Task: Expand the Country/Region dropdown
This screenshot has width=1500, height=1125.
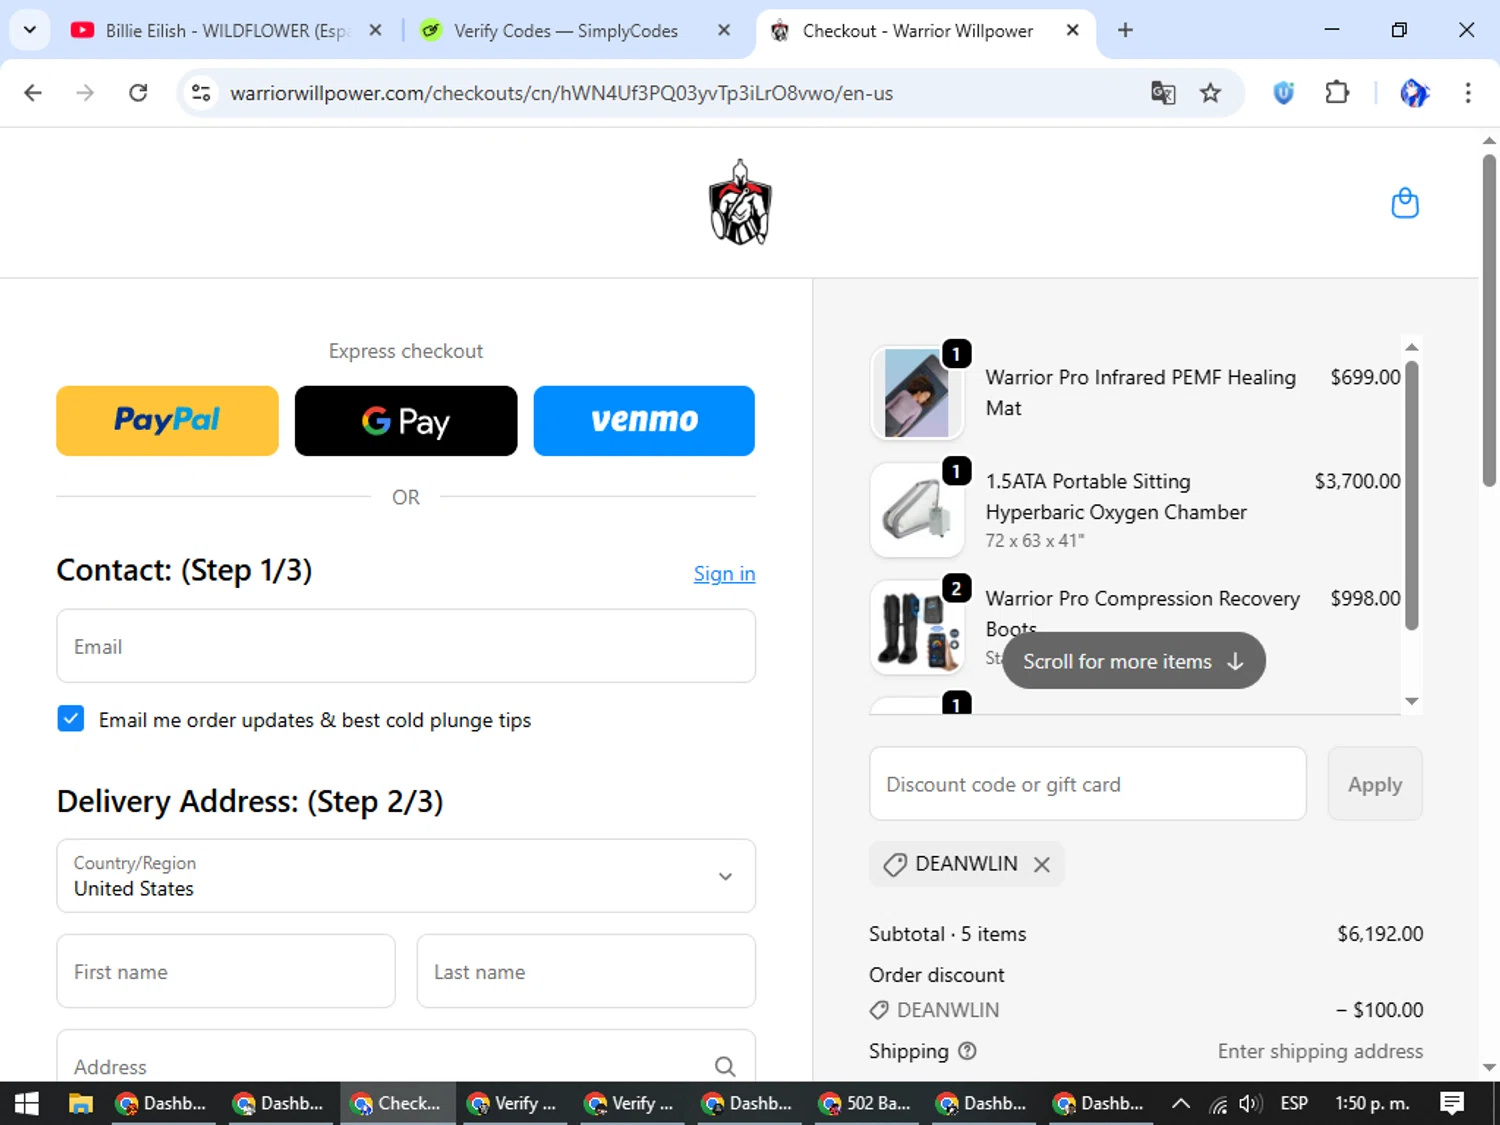Action: (406, 876)
